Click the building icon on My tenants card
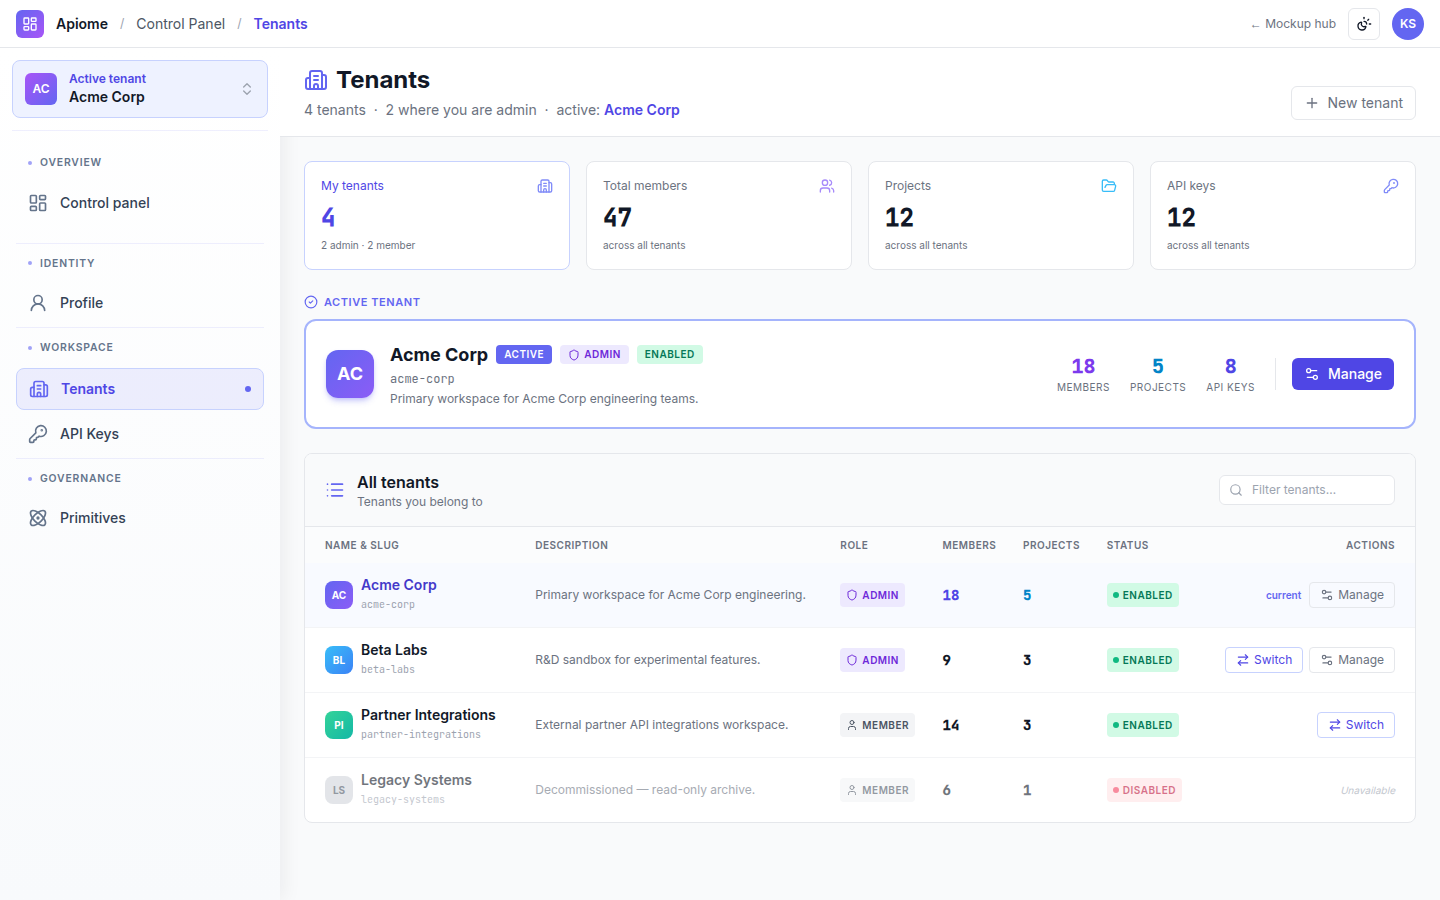1440x900 pixels. pos(545,186)
